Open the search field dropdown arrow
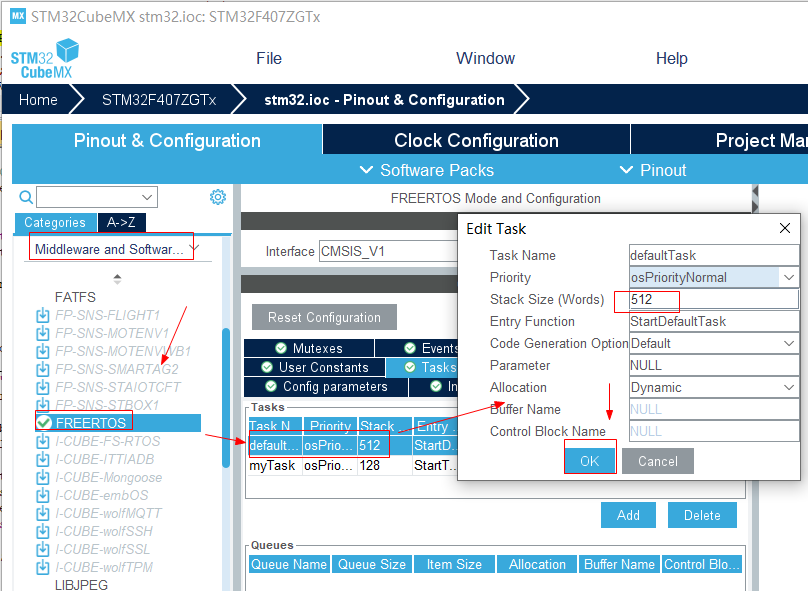Viewport: 808px width, 591px height. coord(147,197)
